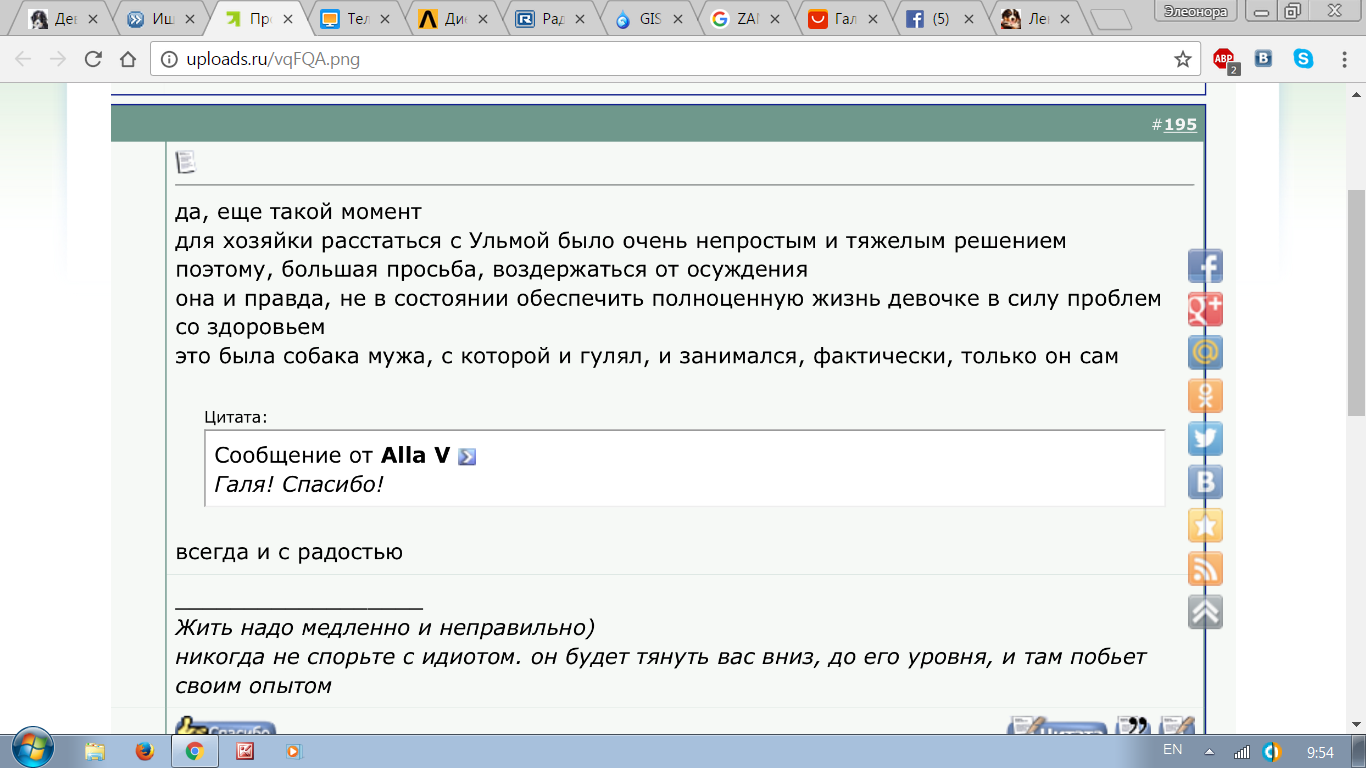This screenshot has height=768, width=1366.
Task: Switch to the "Иш" browser tab
Action: click(x=159, y=18)
